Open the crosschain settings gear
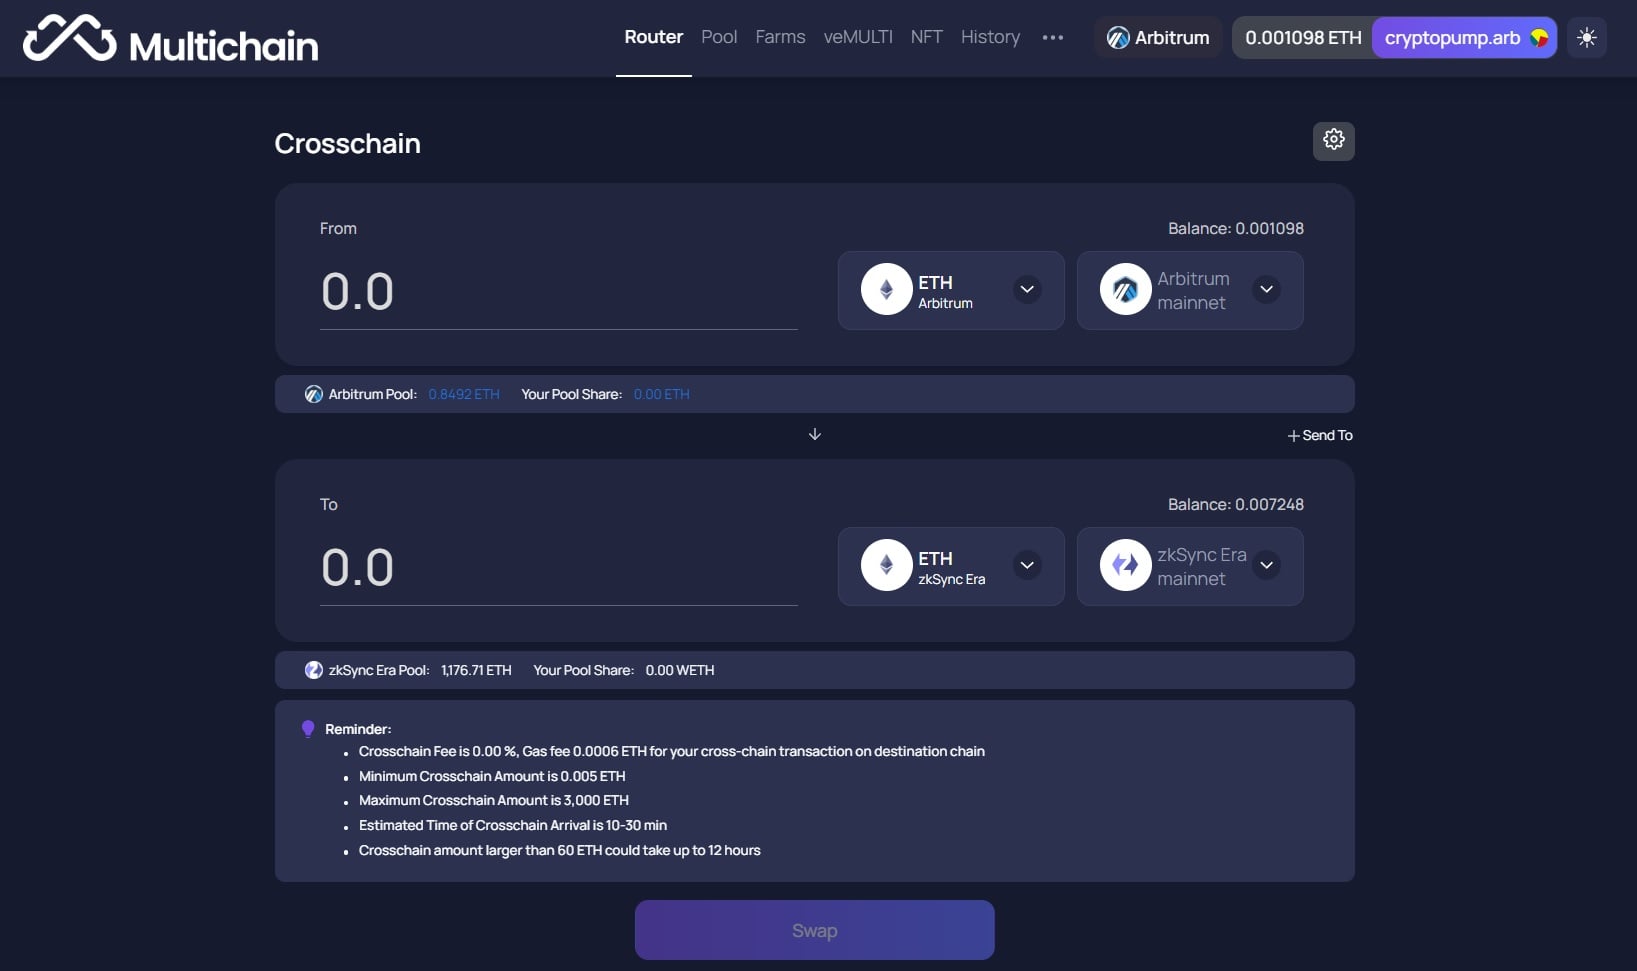The image size is (1637, 971). pyautogui.click(x=1333, y=140)
